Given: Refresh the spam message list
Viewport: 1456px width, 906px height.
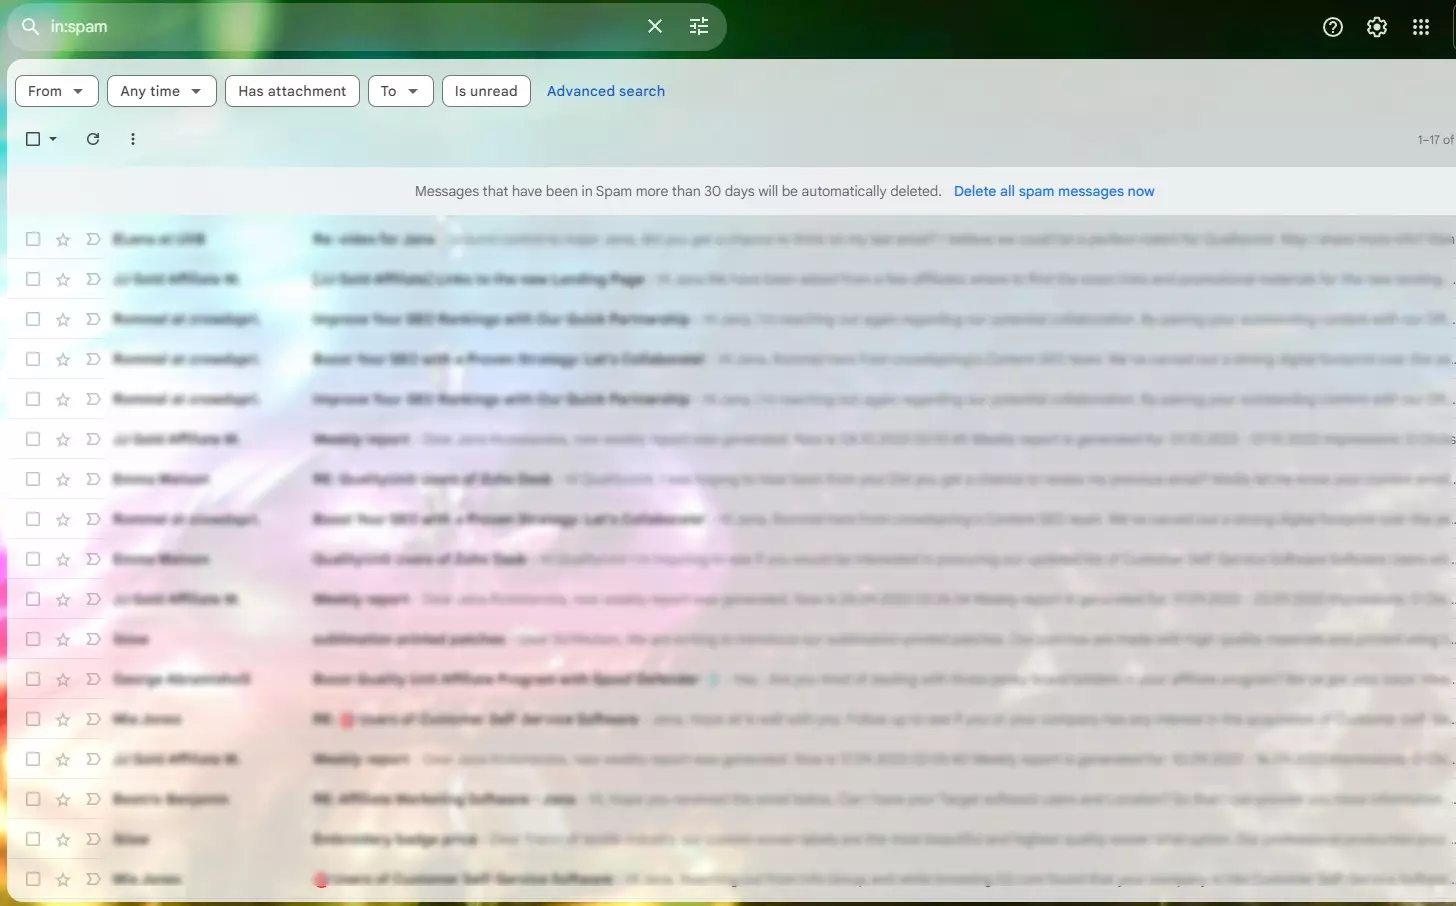Looking at the screenshot, I should point(92,139).
